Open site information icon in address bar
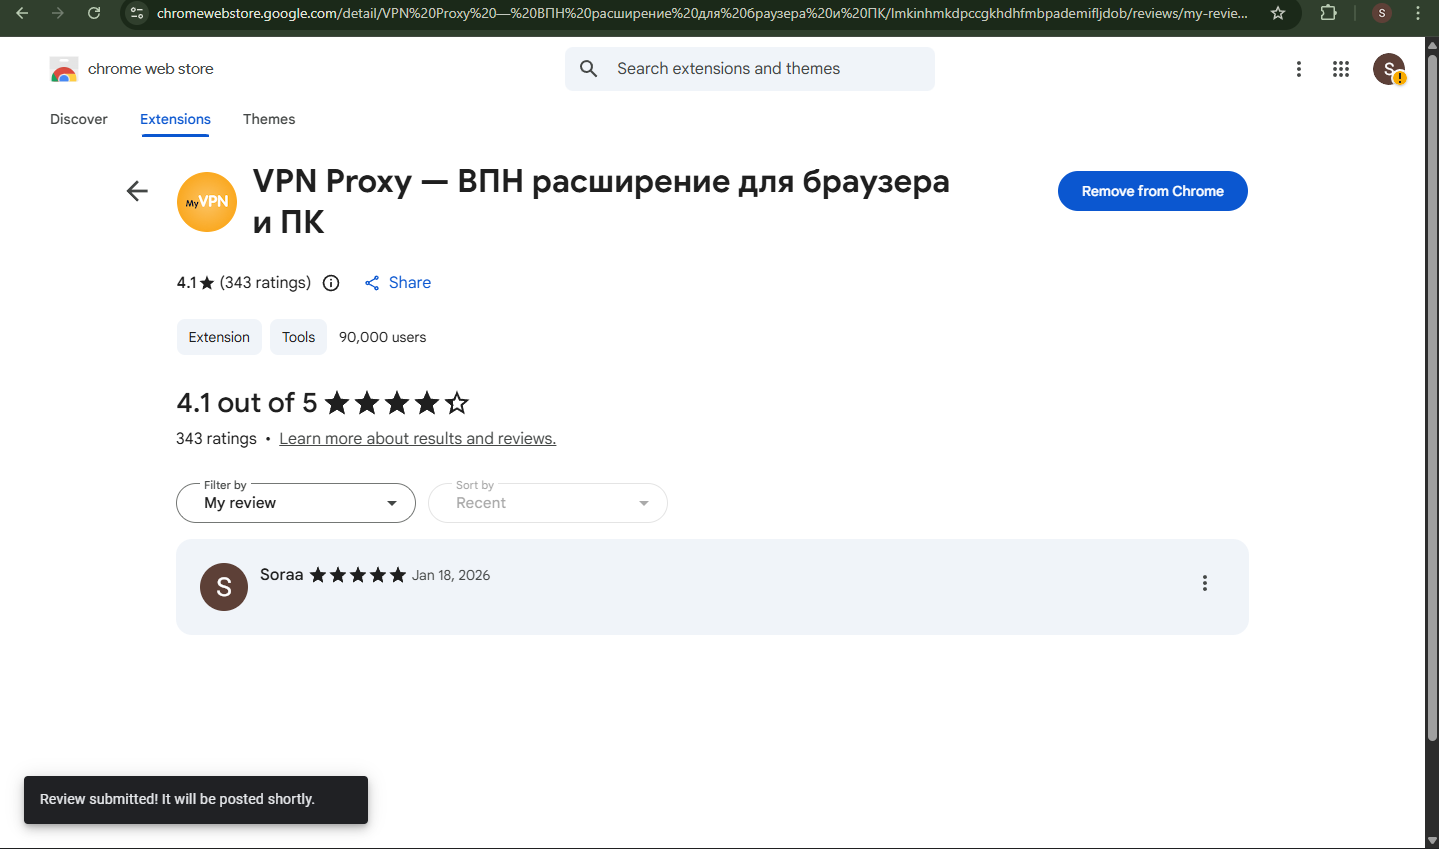Screen dimensions: 1439x849 [137, 13]
